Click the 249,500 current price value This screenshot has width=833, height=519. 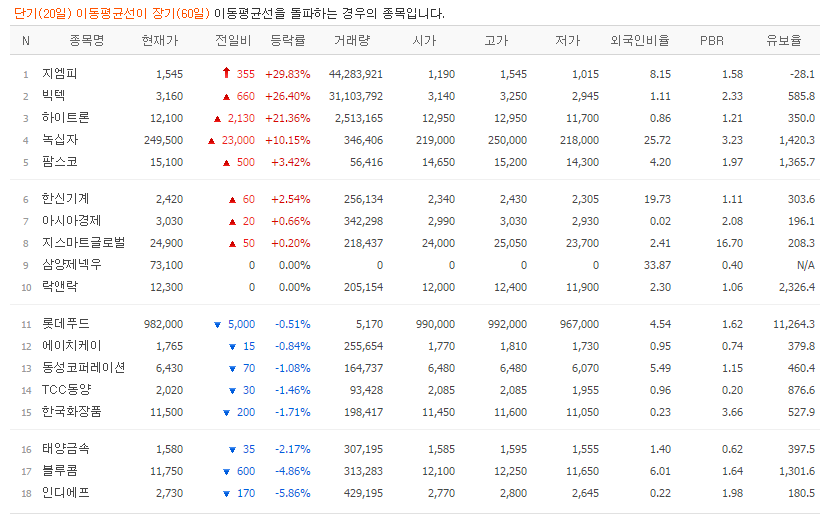click(x=164, y=140)
